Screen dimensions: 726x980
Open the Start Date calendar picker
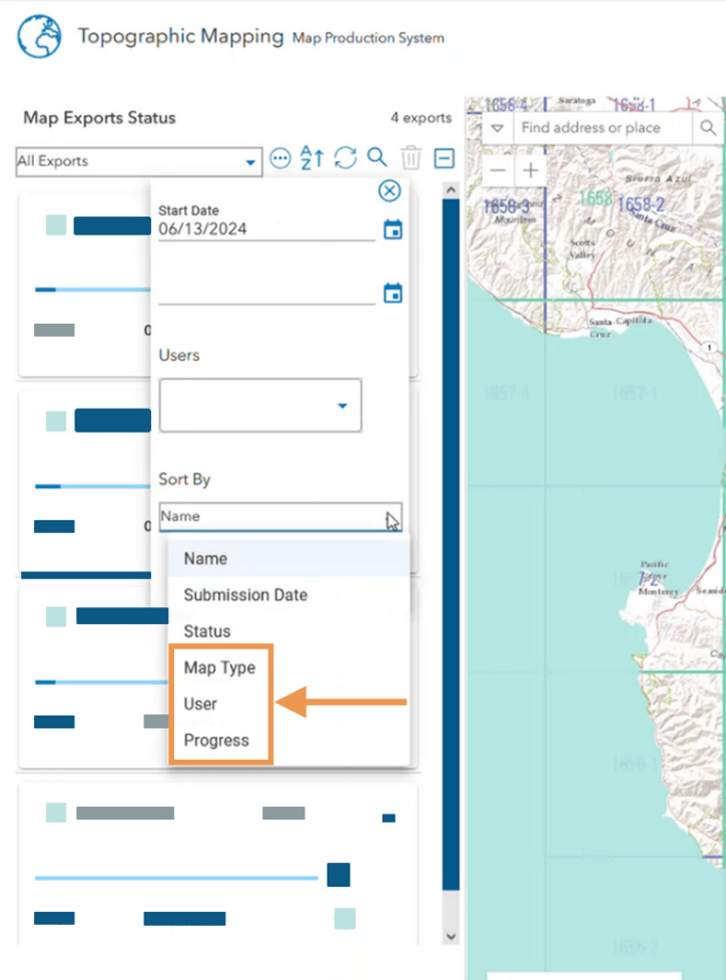click(393, 229)
